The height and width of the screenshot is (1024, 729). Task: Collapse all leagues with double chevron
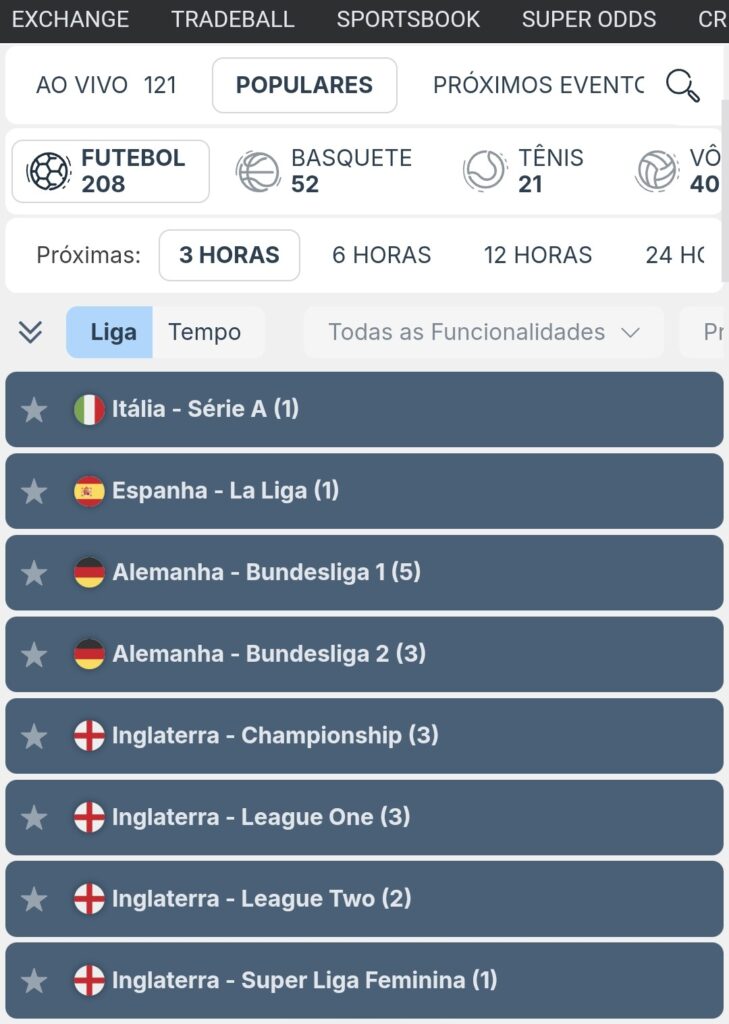coord(31,332)
